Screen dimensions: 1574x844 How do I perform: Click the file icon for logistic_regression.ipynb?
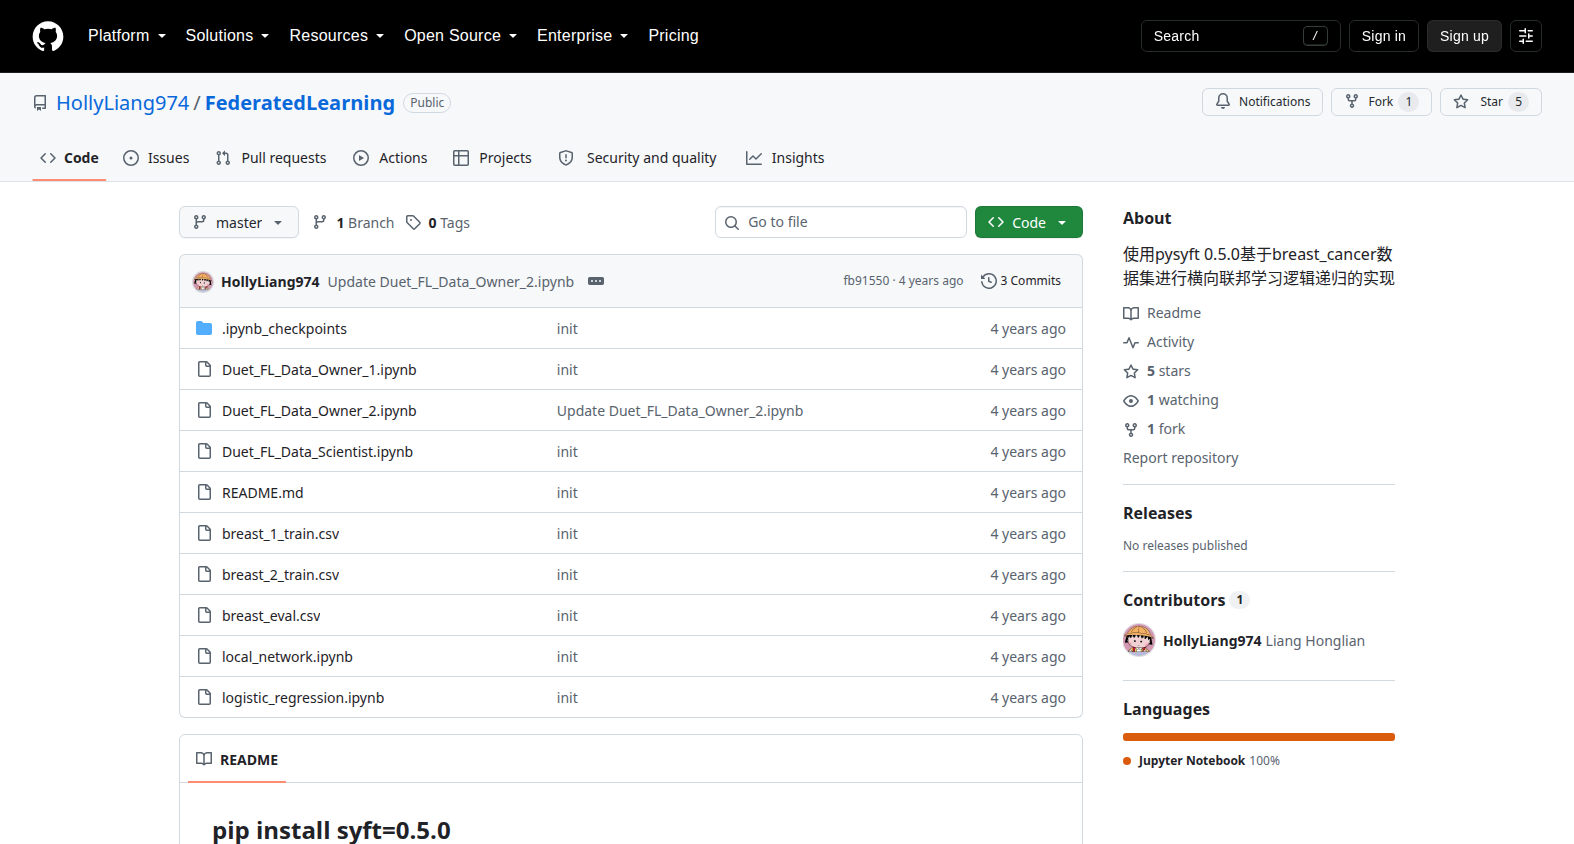pos(204,697)
